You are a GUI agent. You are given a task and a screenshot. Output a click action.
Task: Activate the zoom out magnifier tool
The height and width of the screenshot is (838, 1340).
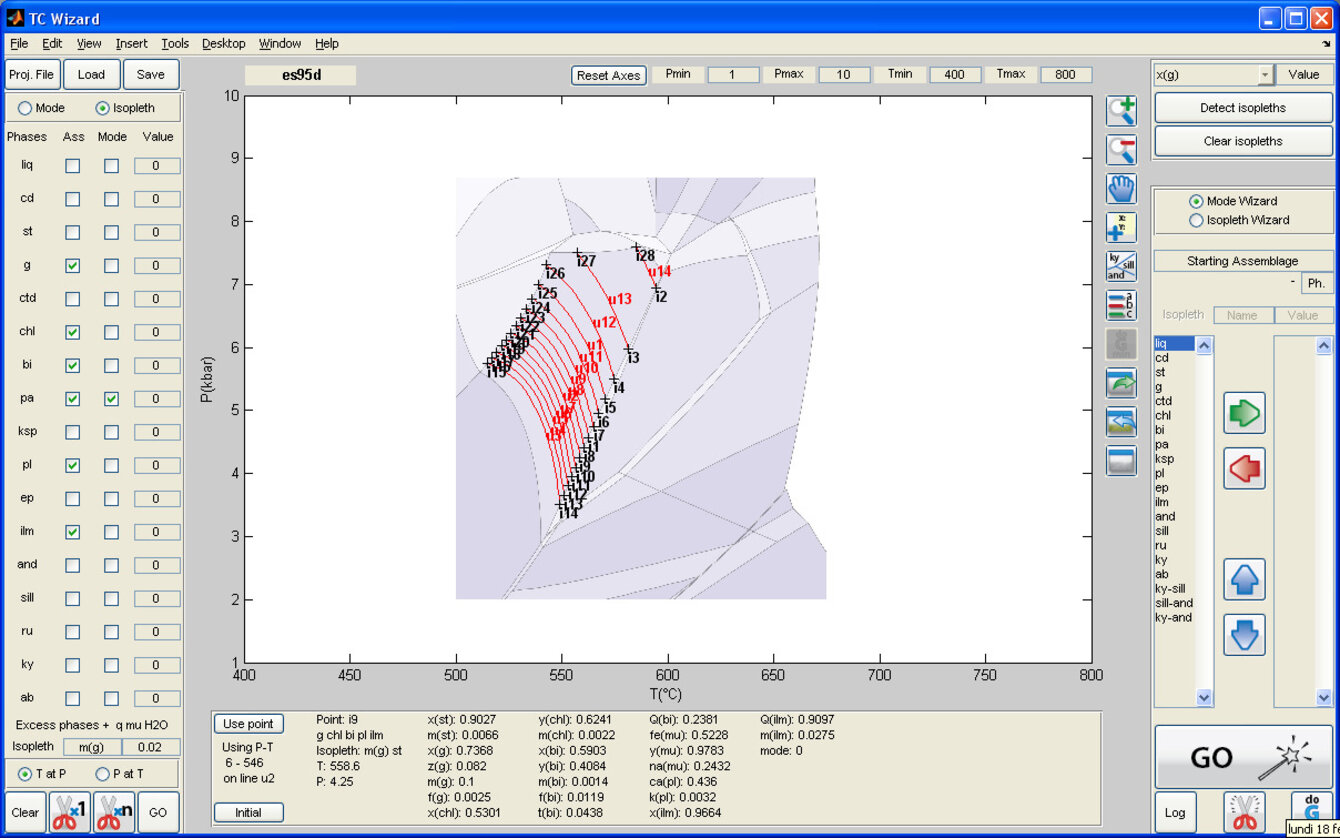1120,150
